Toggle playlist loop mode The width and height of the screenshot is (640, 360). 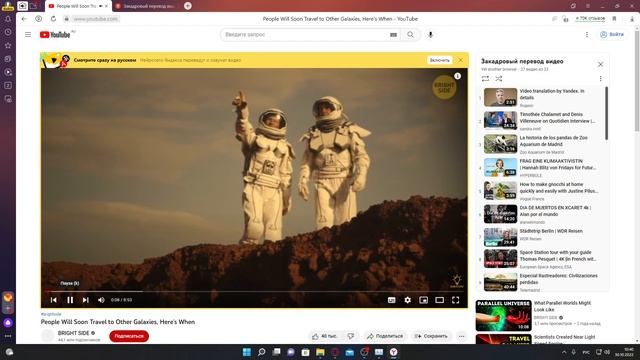pos(485,78)
